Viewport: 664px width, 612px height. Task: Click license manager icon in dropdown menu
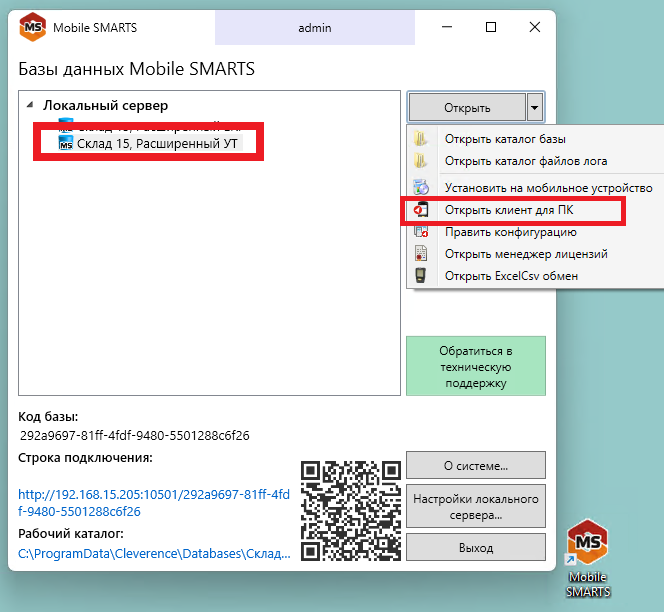(422, 254)
